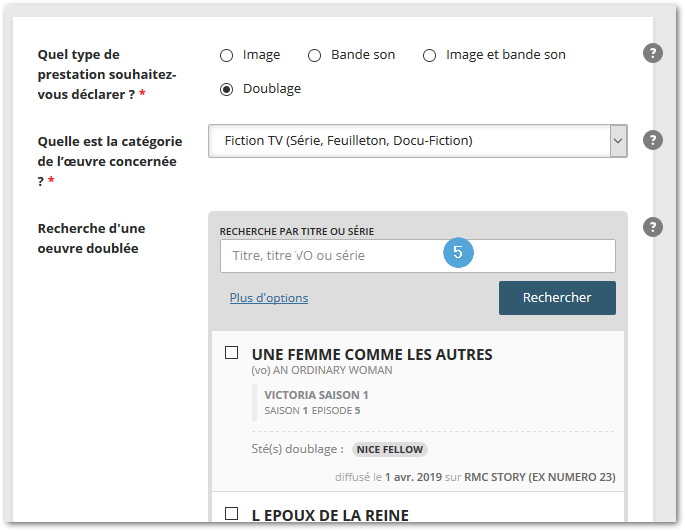
Task: Click the NICE FELLOW dubbing company tag
Action: (x=390, y=449)
